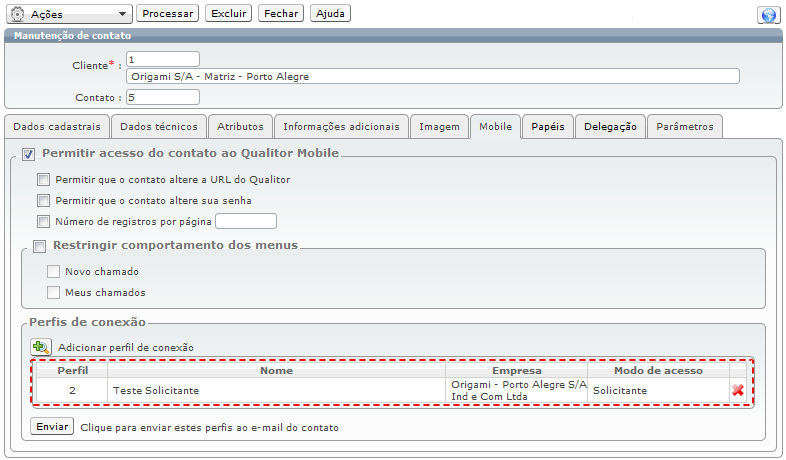Delete the Teste Solicitante profile row
The width and height of the screenshot is (786, 460).
[738, 390]
